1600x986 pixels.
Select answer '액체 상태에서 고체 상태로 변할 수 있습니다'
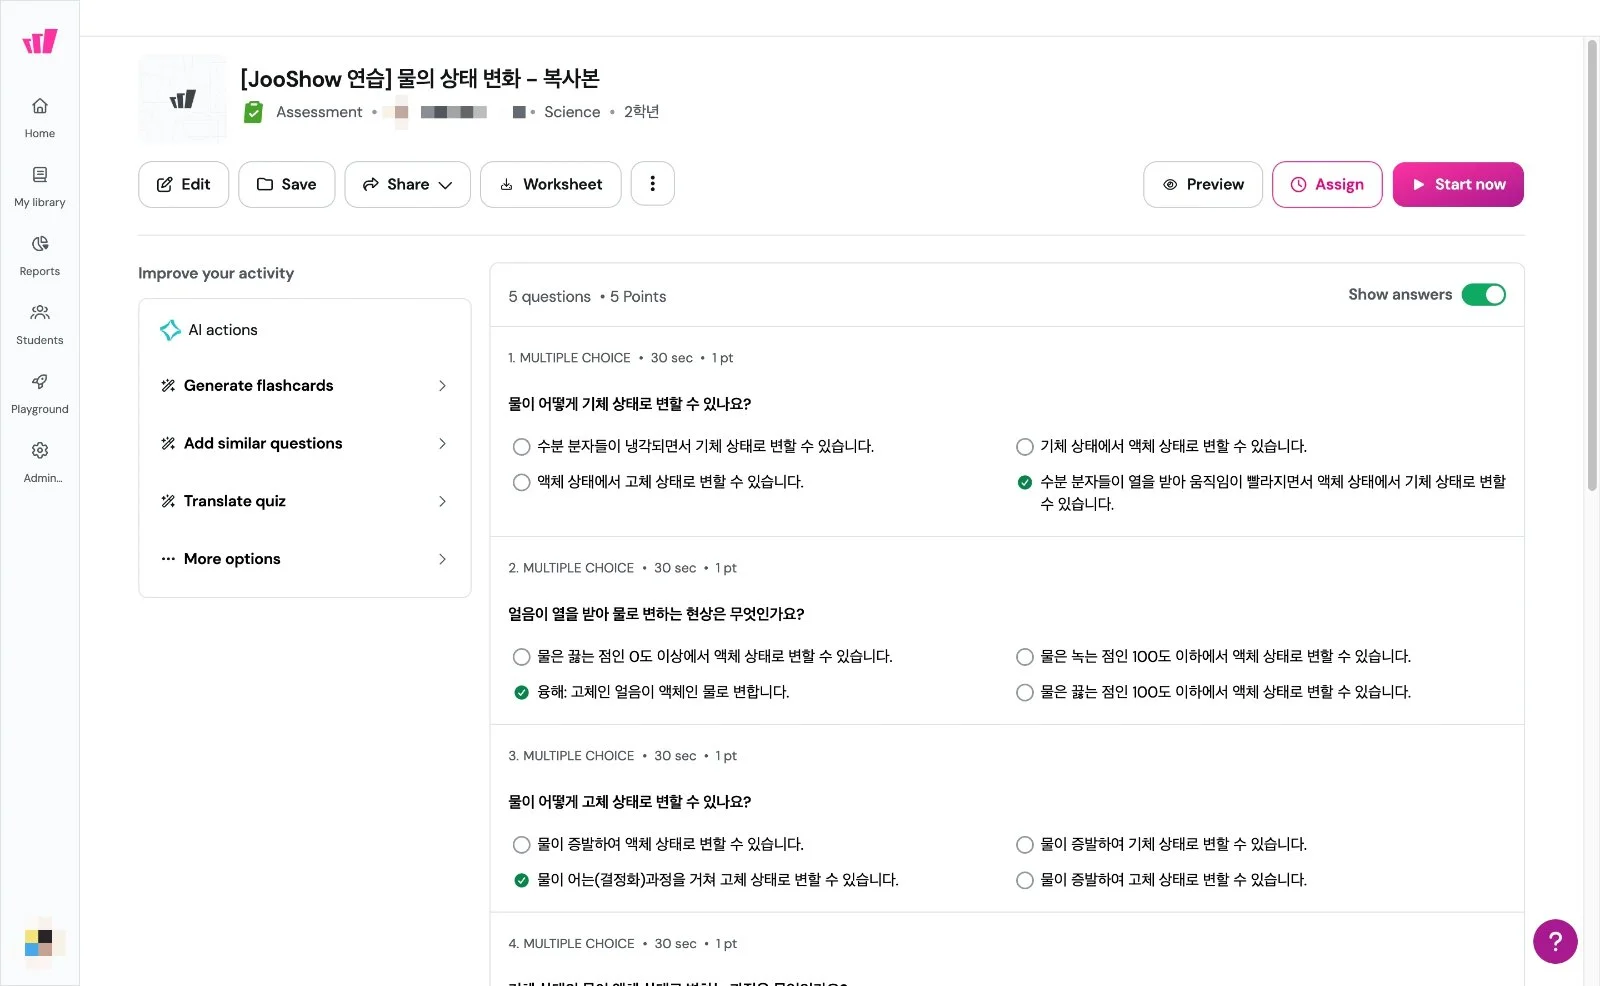[658, 482]
